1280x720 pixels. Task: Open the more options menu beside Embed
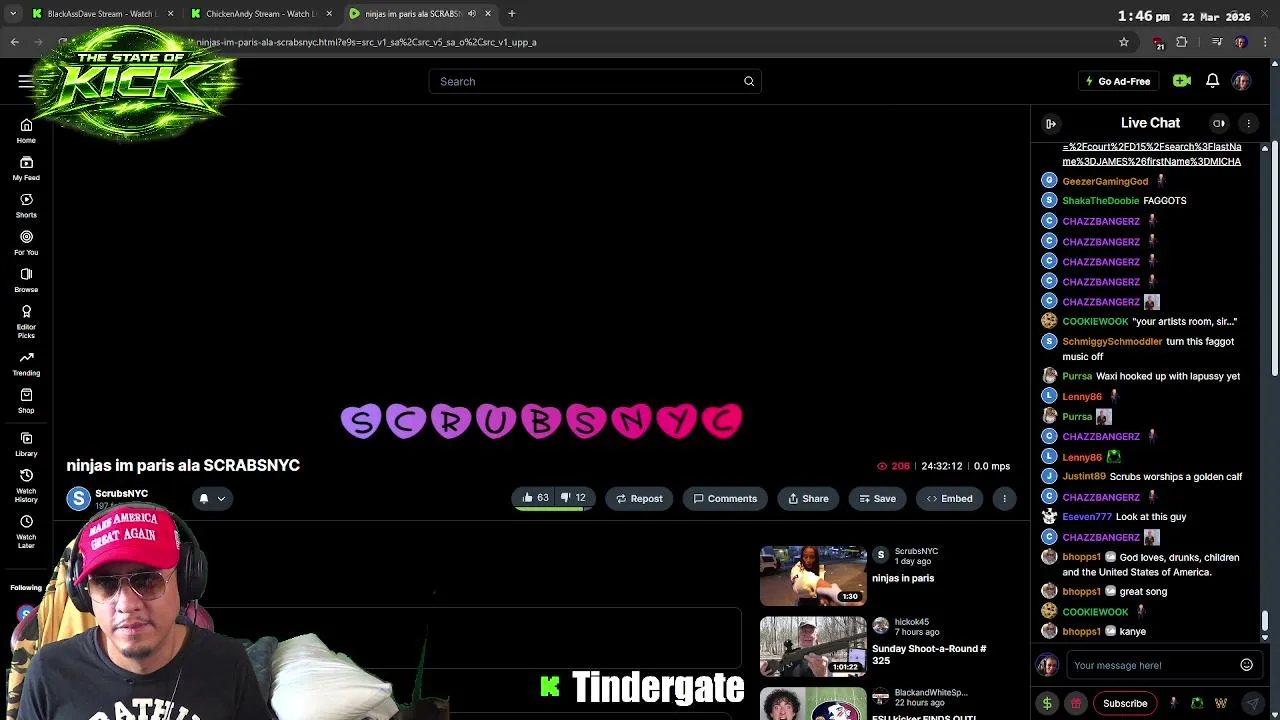1004,498
